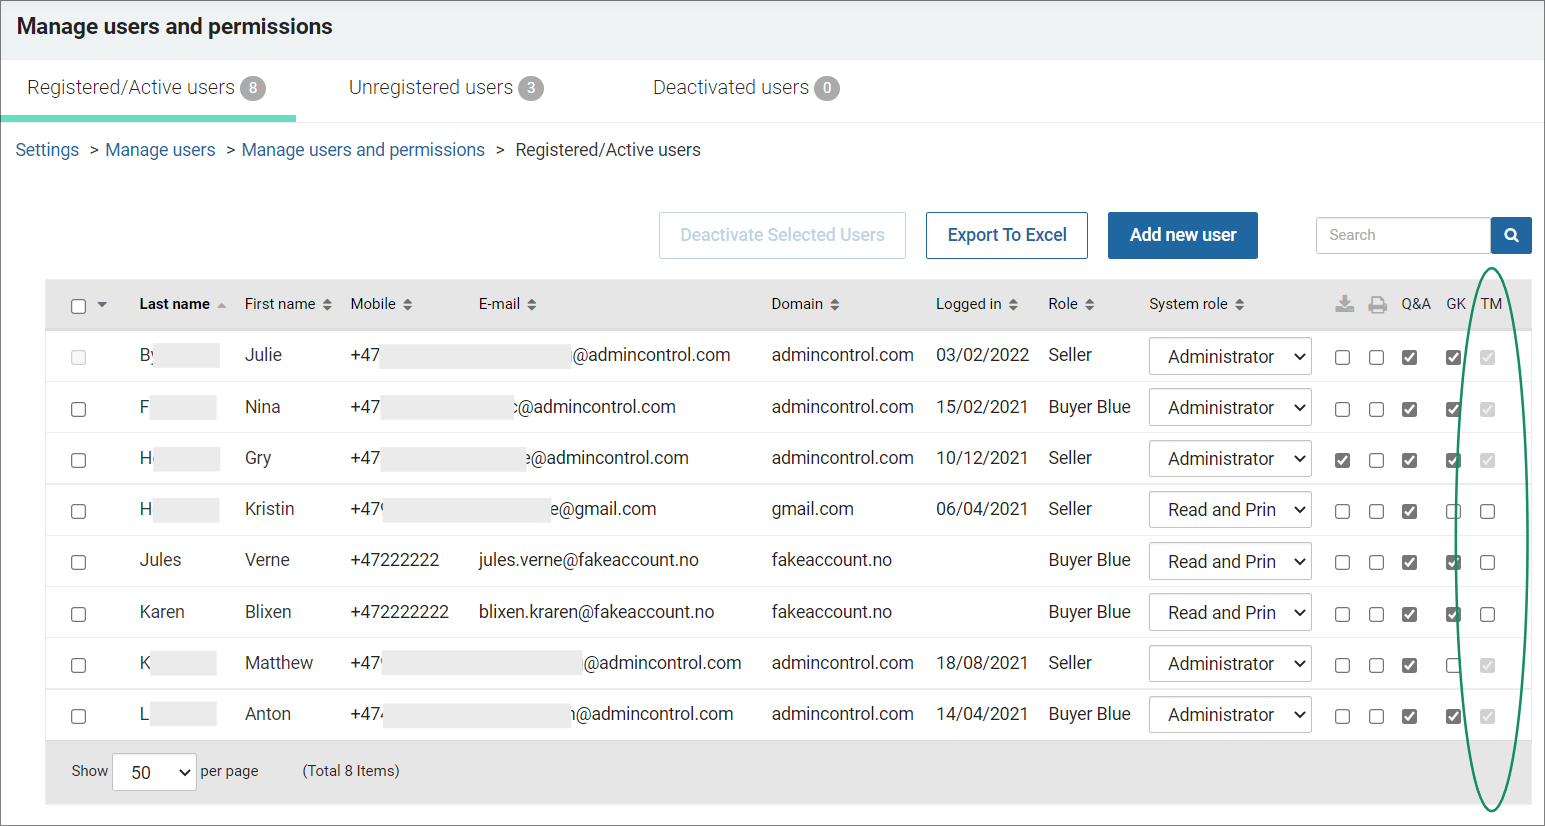1545x826 pixels.
Task: Sort by System role column arrows
Action: (1239, 305)
